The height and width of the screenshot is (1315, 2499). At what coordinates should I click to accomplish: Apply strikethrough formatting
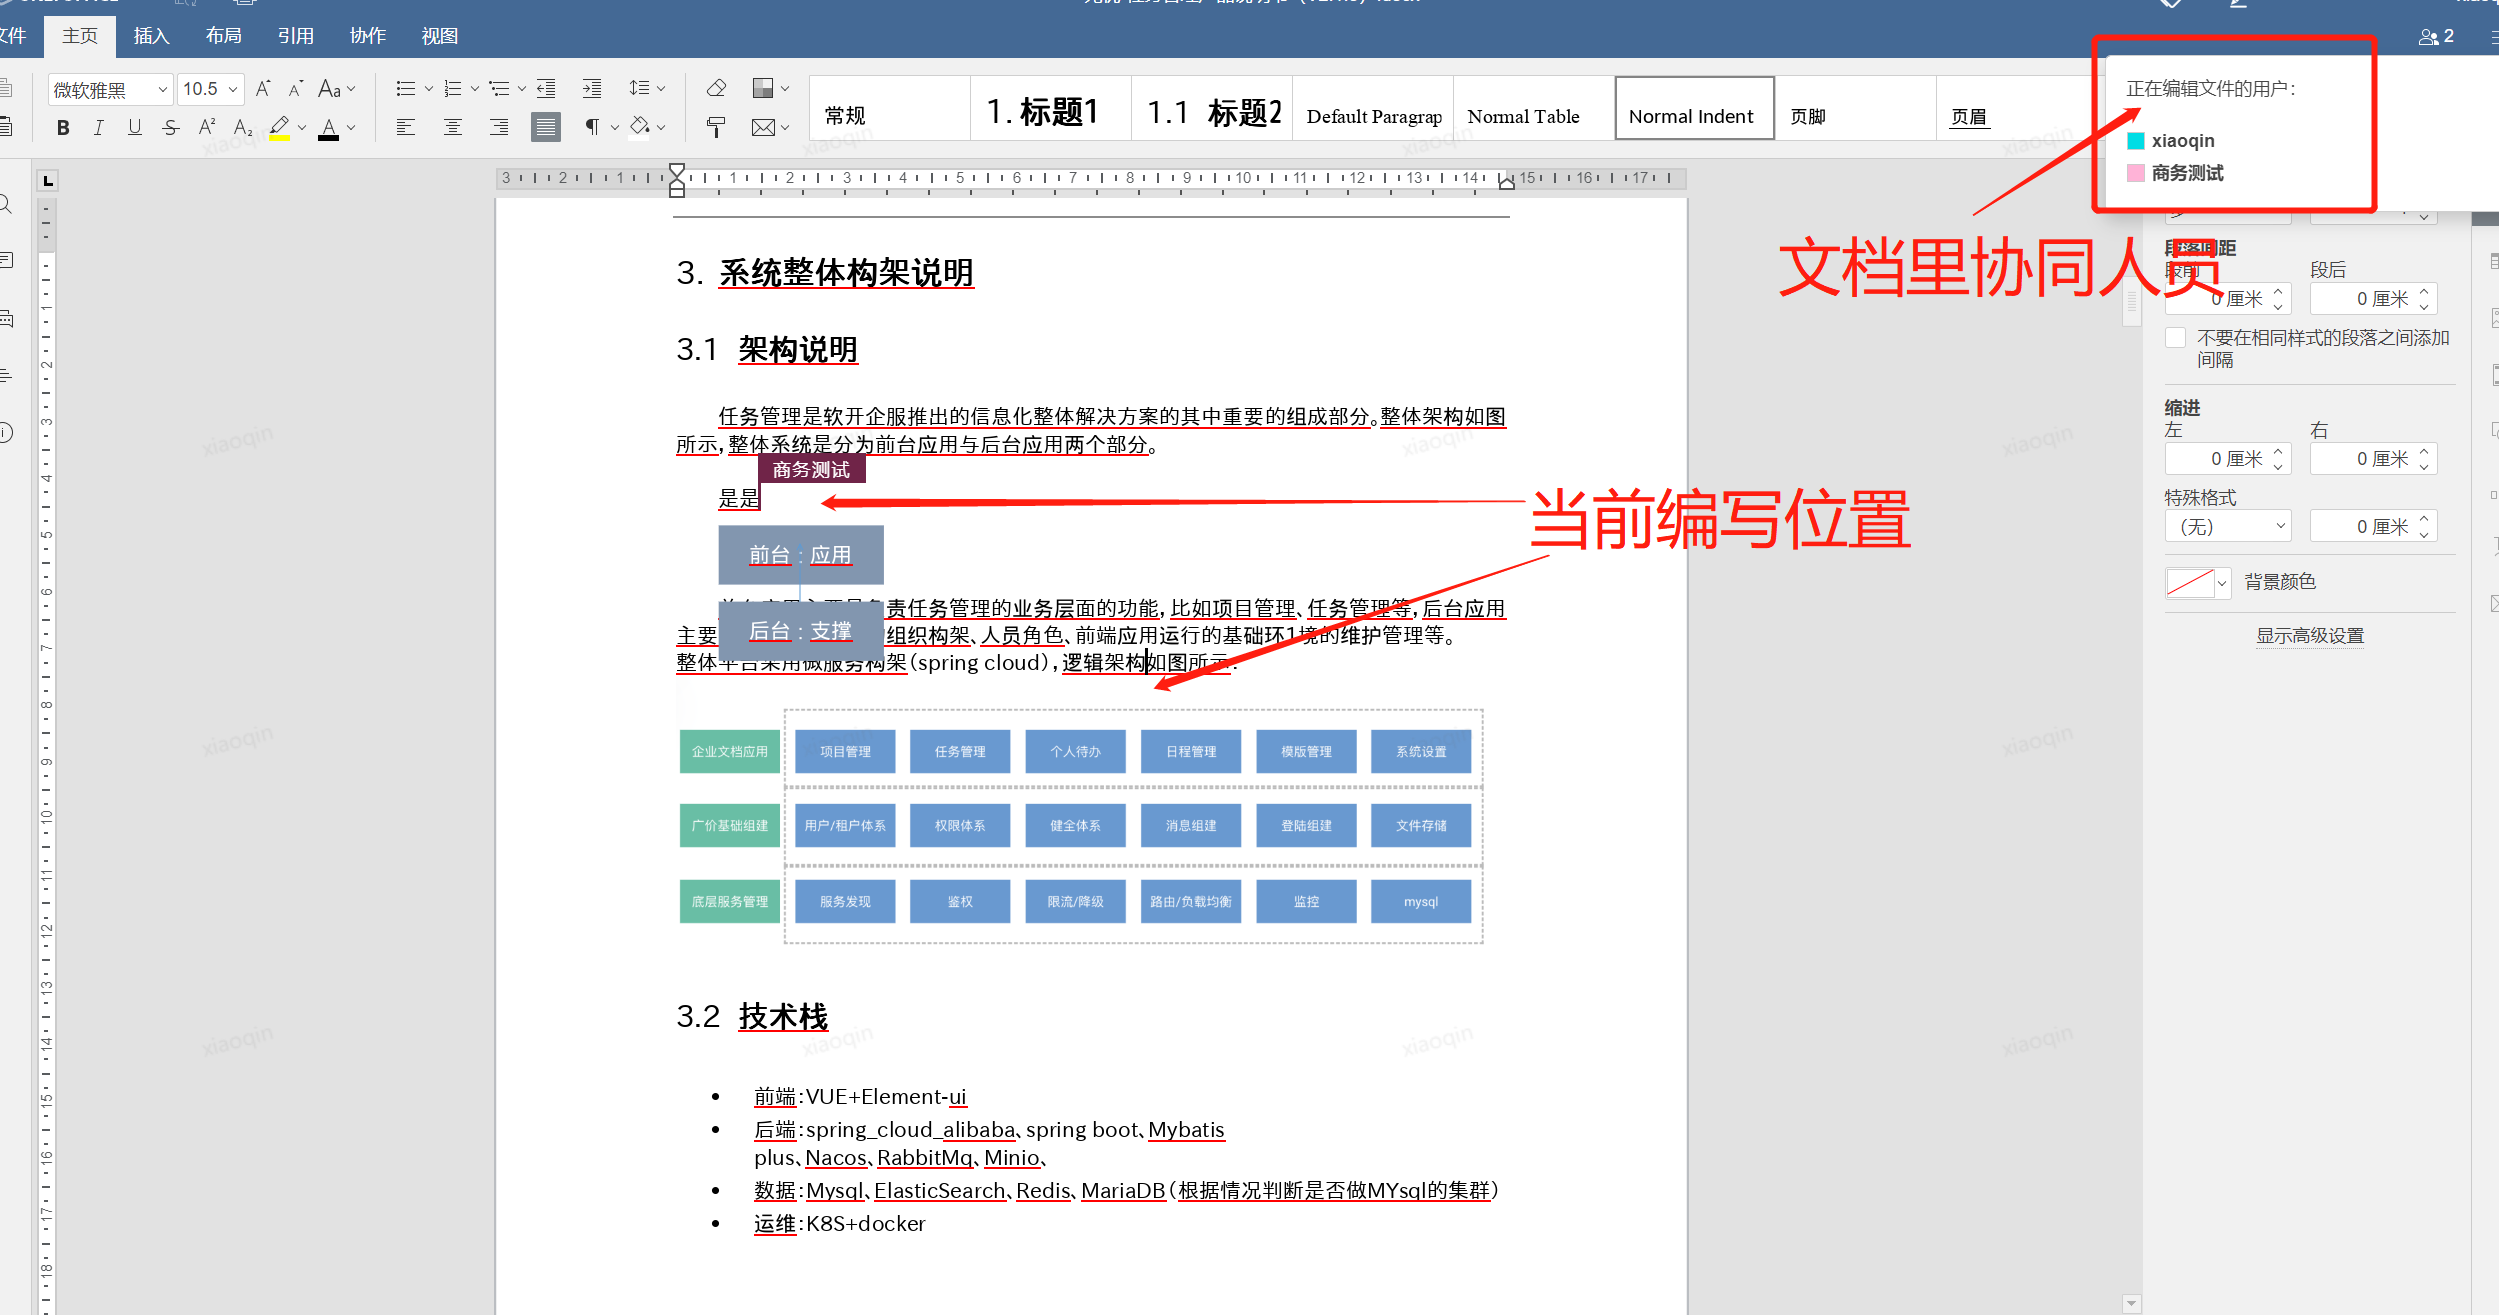click(171, 128)
